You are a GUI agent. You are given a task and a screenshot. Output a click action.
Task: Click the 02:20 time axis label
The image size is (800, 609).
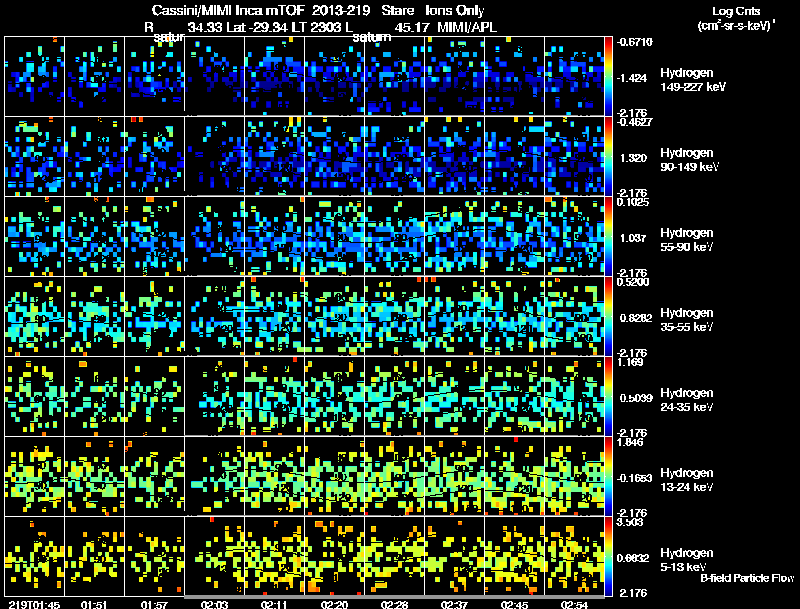pos(334,604)
